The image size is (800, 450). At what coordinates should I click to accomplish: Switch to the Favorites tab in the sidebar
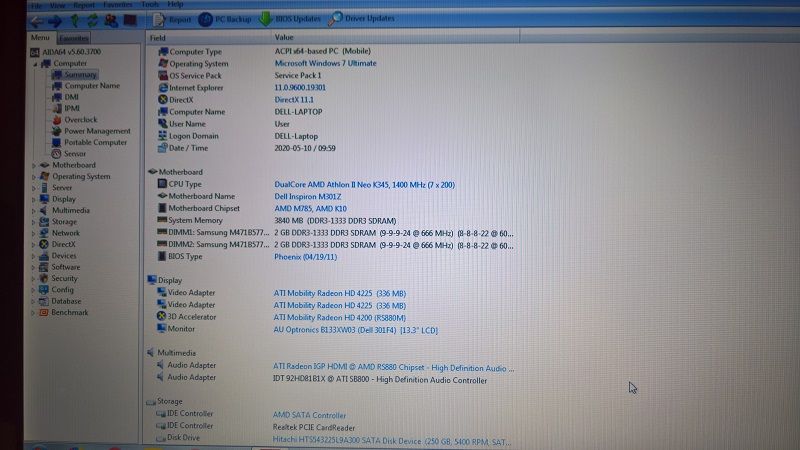tap(73, 38)
